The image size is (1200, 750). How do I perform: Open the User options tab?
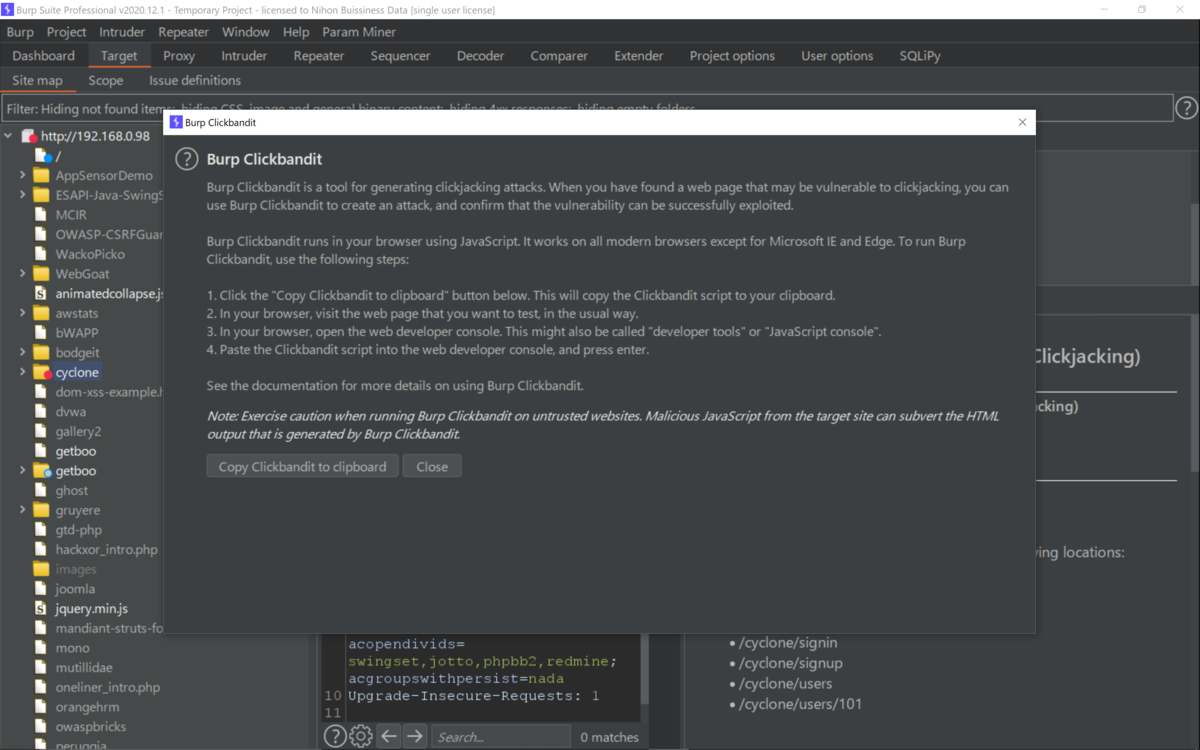point(837,56)
